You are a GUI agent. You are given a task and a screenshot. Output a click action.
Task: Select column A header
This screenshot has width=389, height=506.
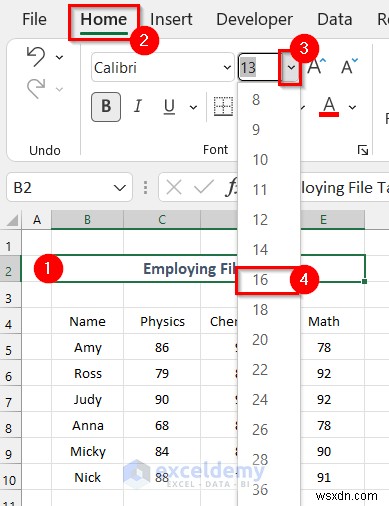(x=37, y=220)
